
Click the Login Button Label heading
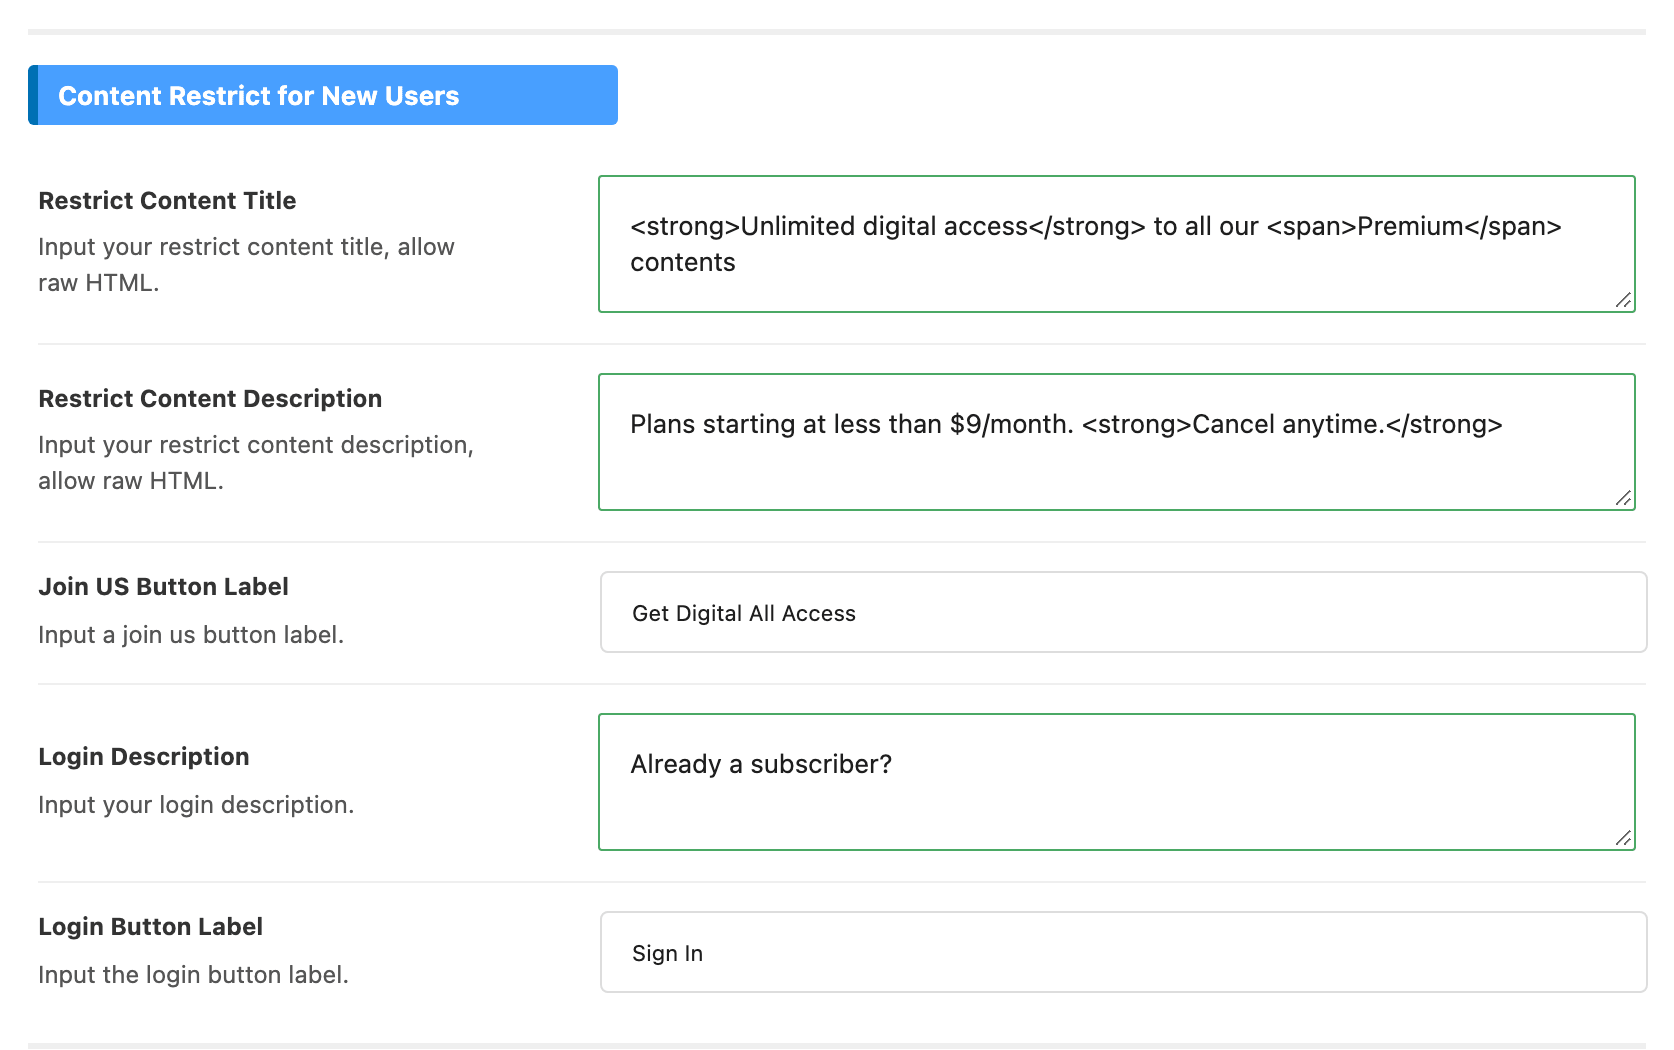150,927
